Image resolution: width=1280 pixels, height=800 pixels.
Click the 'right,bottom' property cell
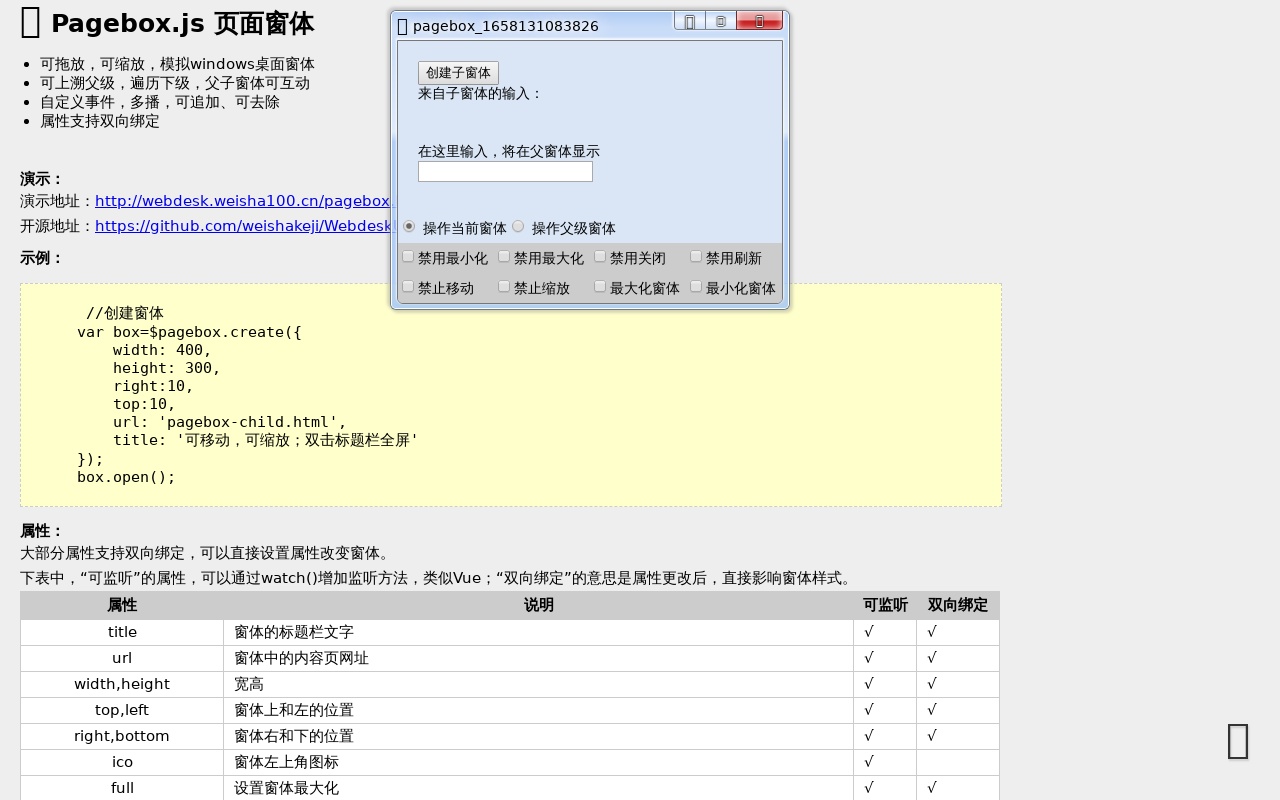pyautogui.click(x=122, y=736)
